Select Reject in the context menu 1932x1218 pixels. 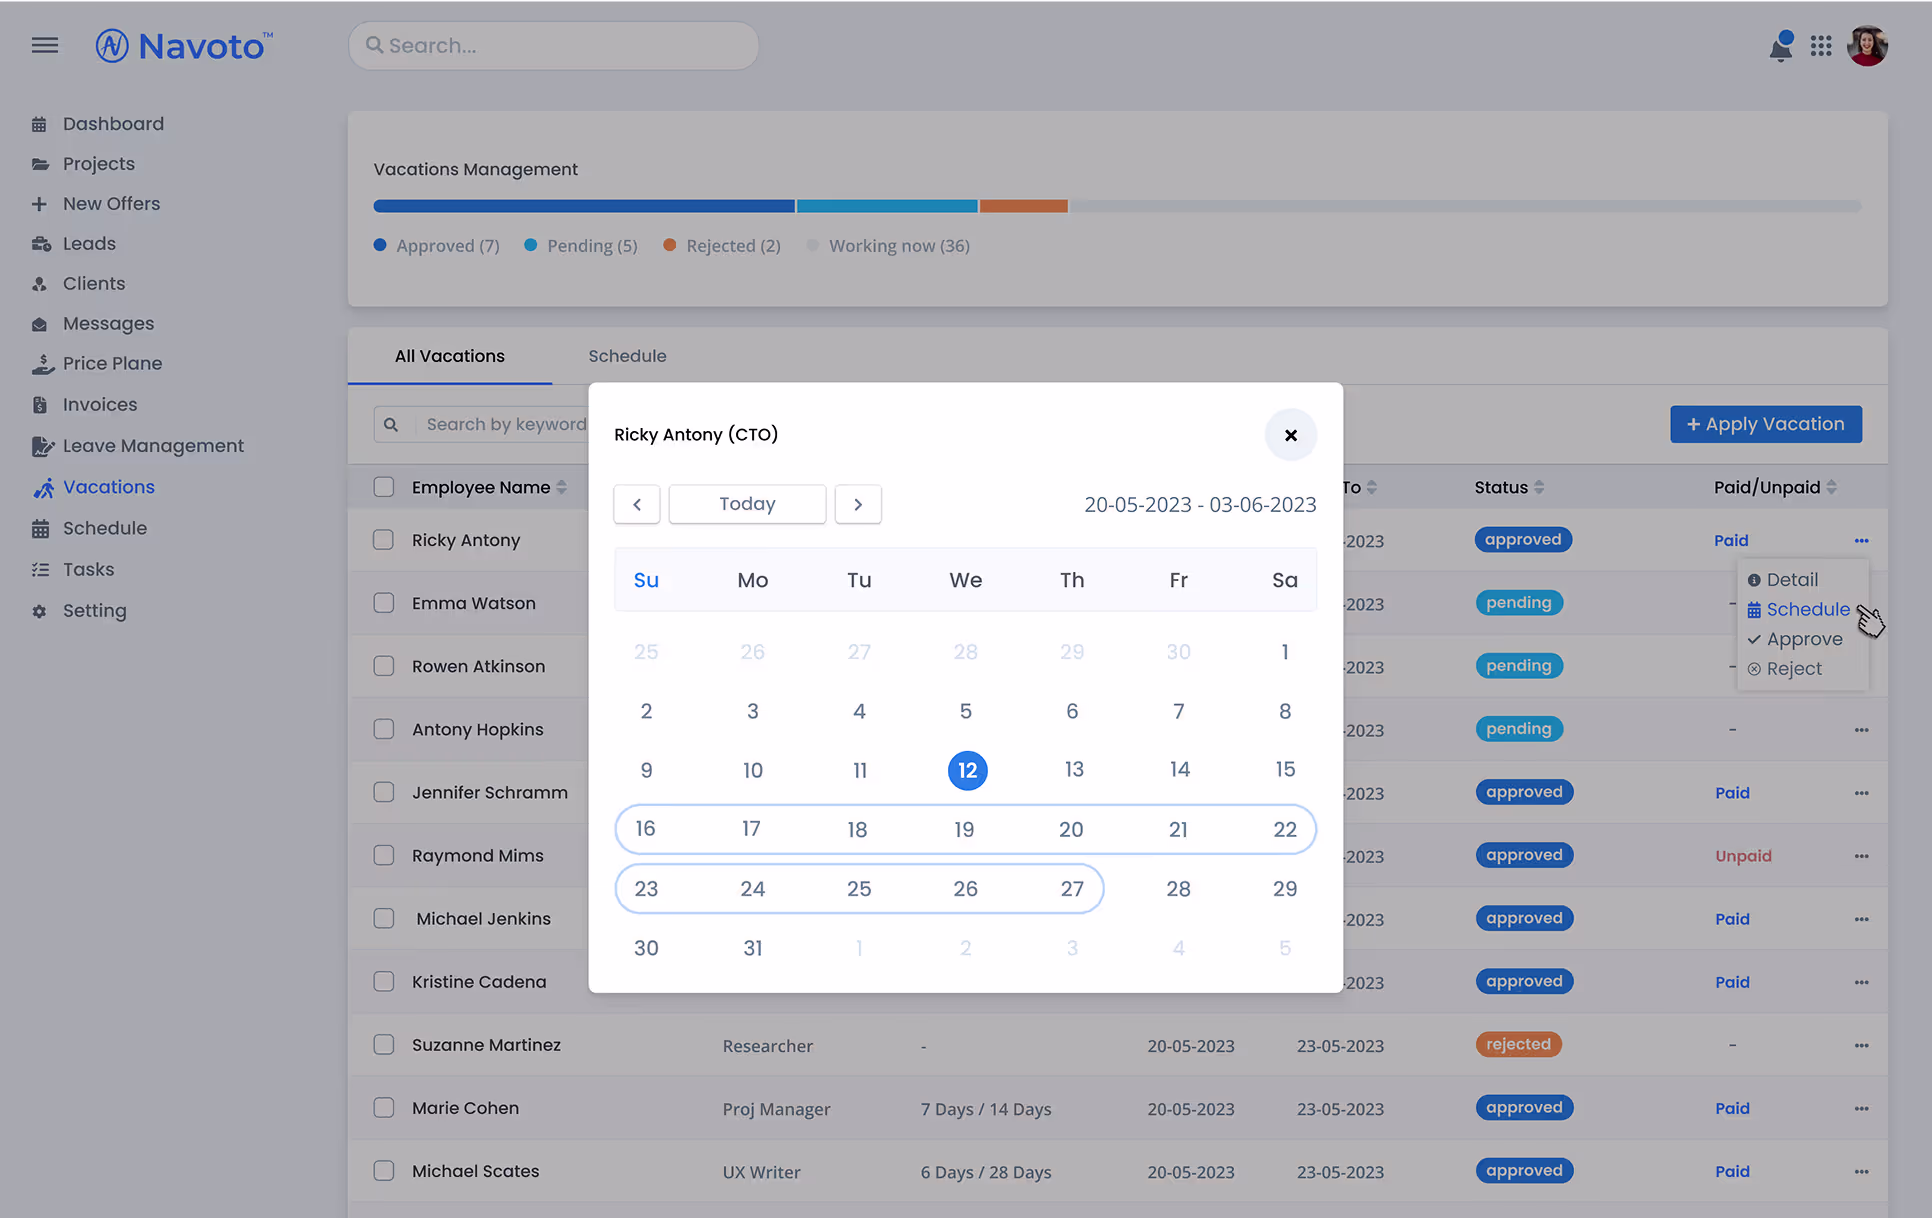[1785, 669]
